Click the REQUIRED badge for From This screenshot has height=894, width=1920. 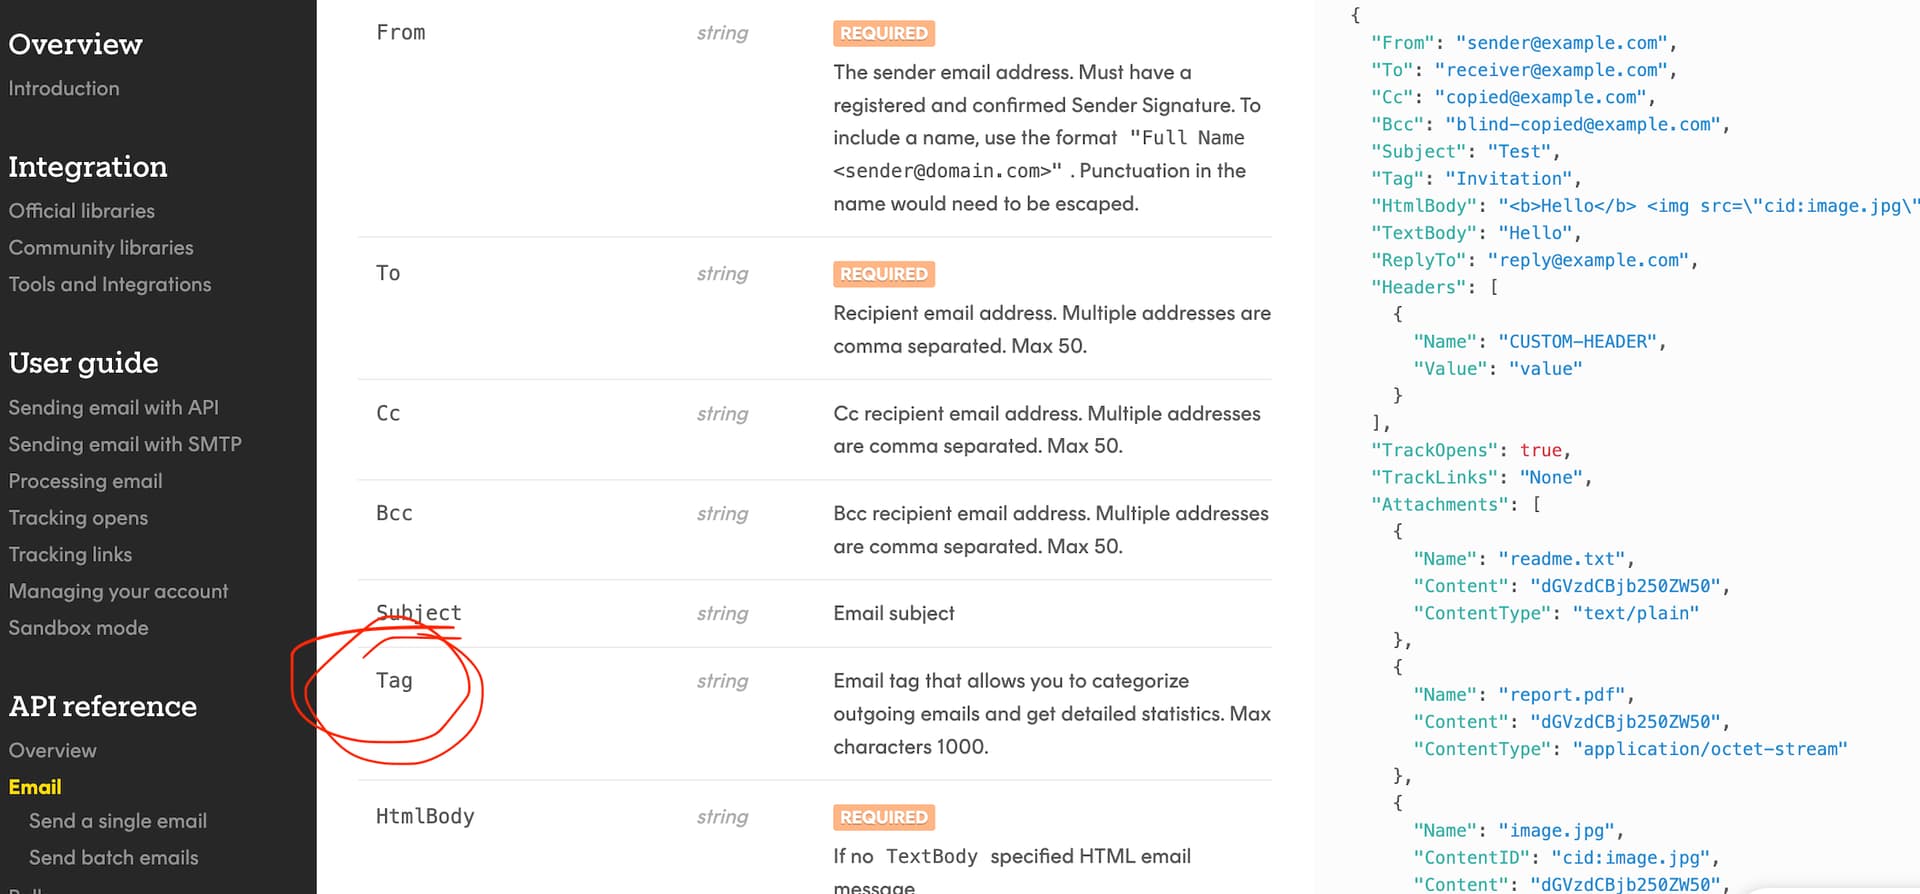(x=884, y=33)
